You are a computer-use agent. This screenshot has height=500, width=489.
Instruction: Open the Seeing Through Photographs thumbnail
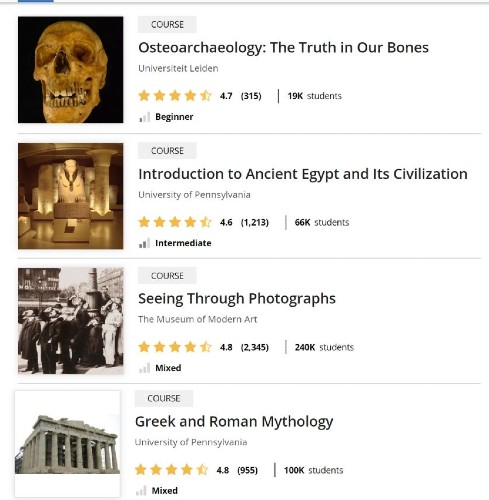(x=71, y=321)
